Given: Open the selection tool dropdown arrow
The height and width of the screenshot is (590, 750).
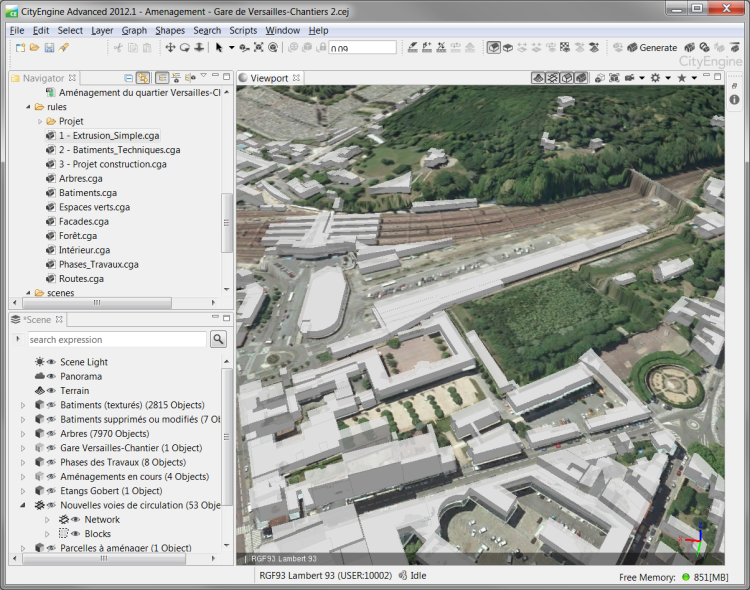Looking at the screenshot, I should pos(232,47).
